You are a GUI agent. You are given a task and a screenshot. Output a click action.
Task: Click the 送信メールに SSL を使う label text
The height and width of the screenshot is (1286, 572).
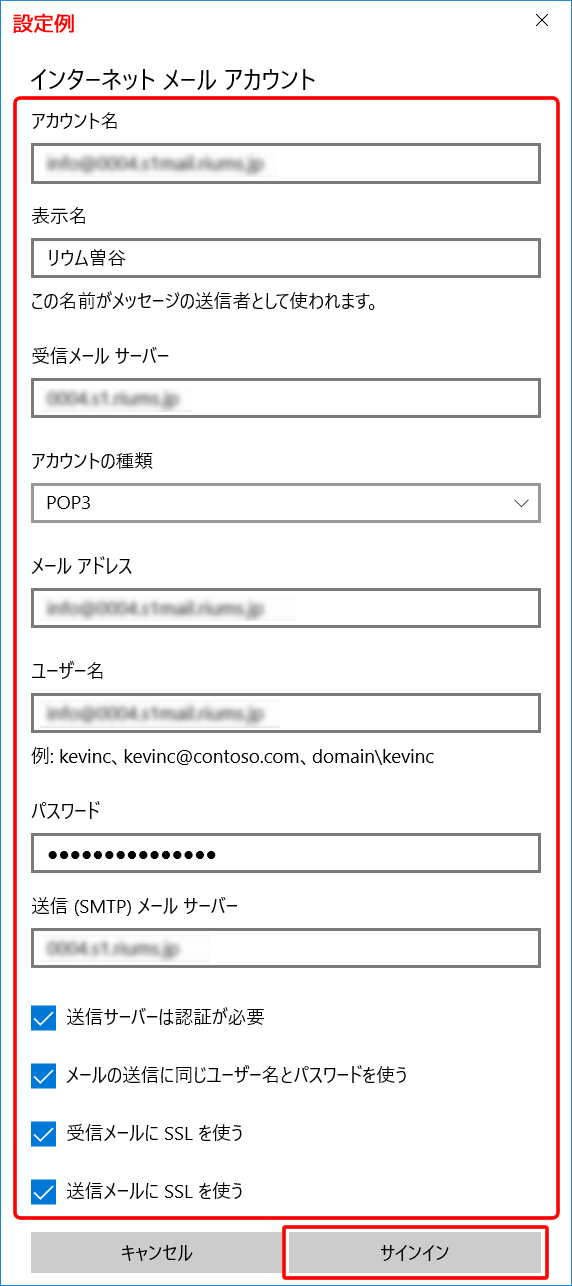point(155,1191)
